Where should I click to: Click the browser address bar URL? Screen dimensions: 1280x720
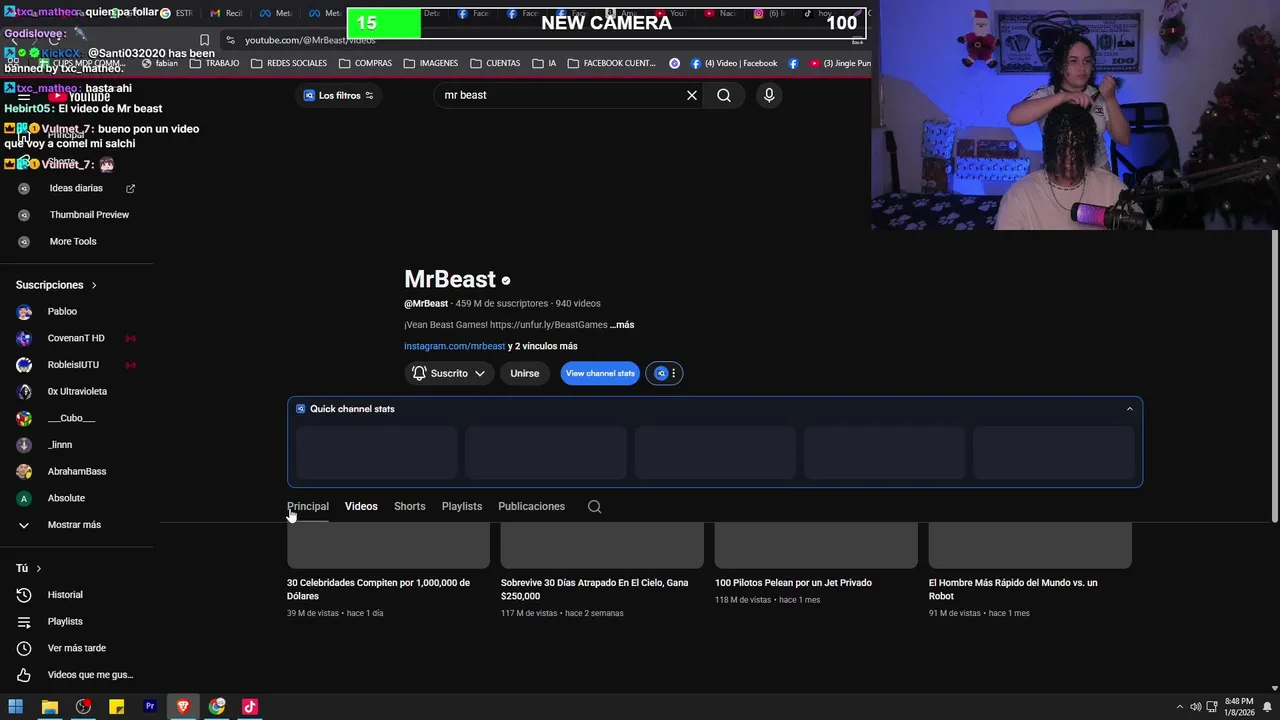point(310,40)
